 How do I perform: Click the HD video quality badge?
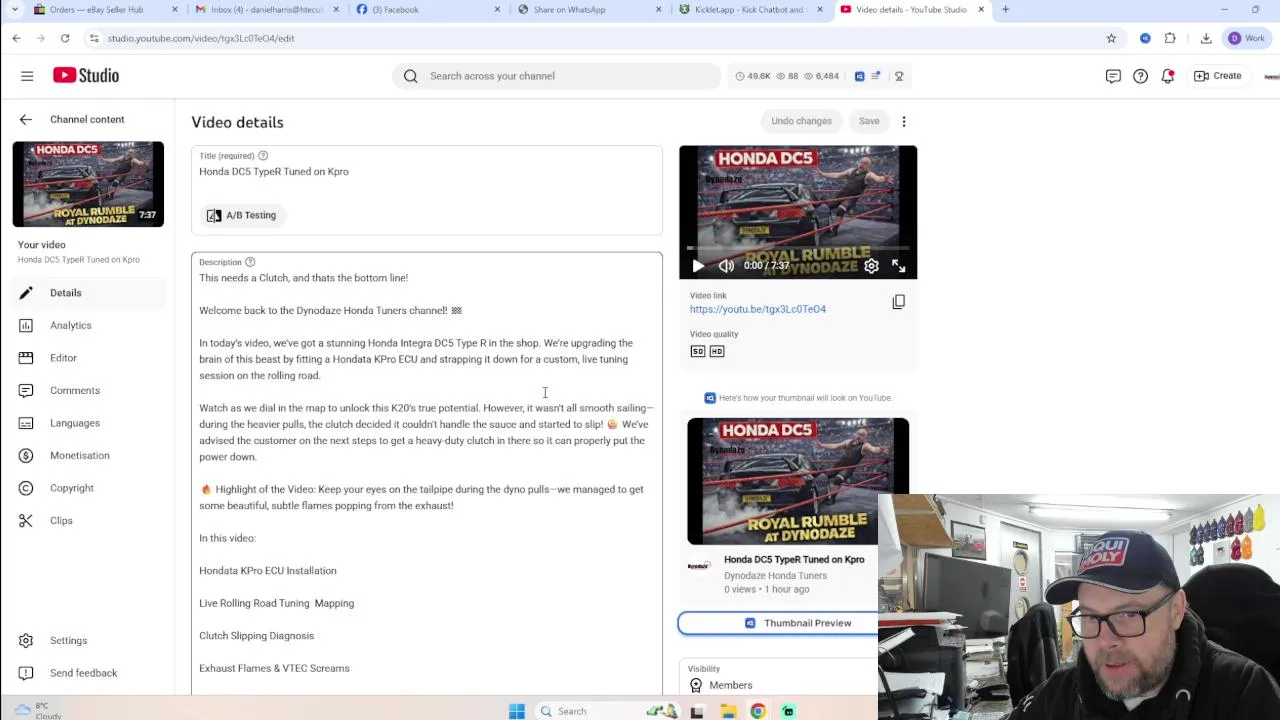717,351
